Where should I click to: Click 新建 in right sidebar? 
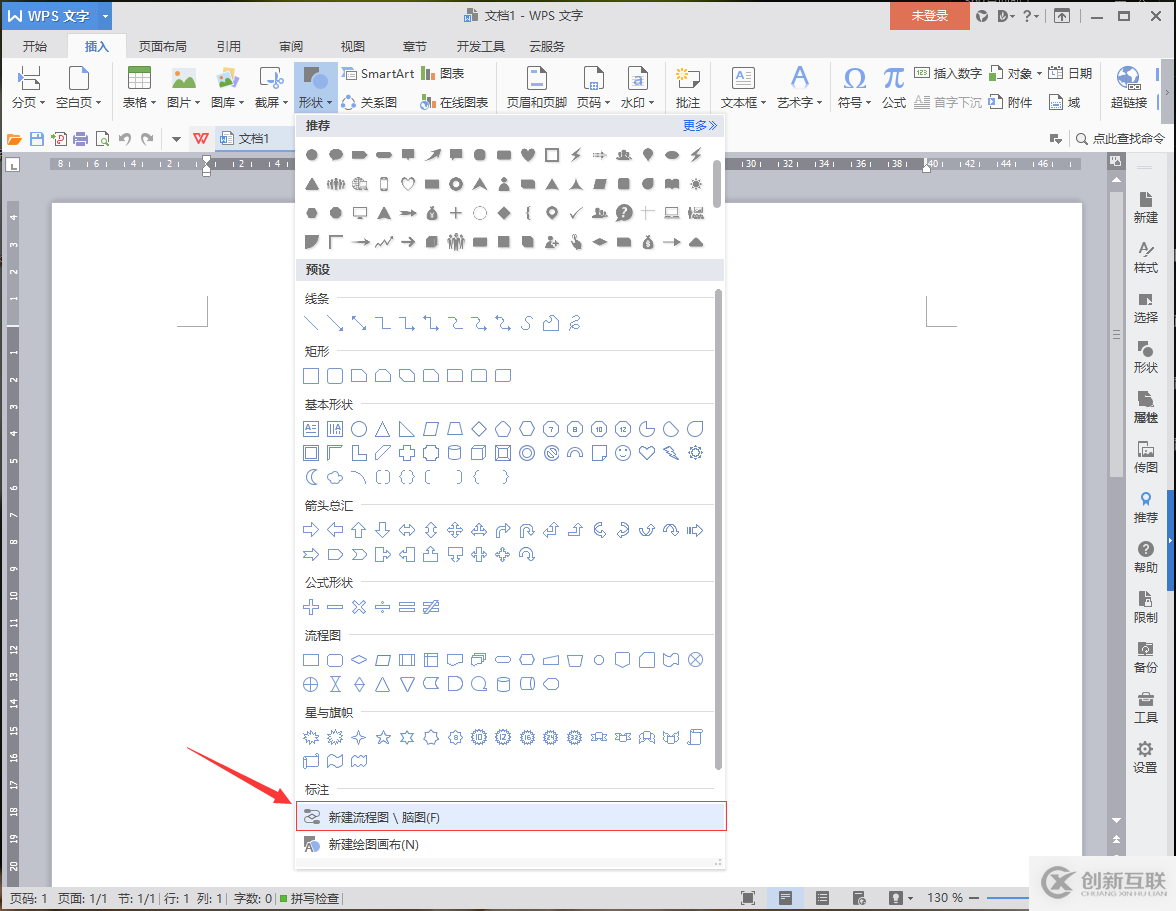point(1145,208)
